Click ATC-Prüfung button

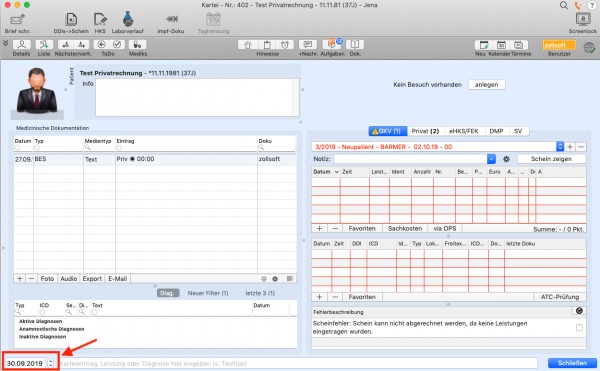tap(560, 297)
